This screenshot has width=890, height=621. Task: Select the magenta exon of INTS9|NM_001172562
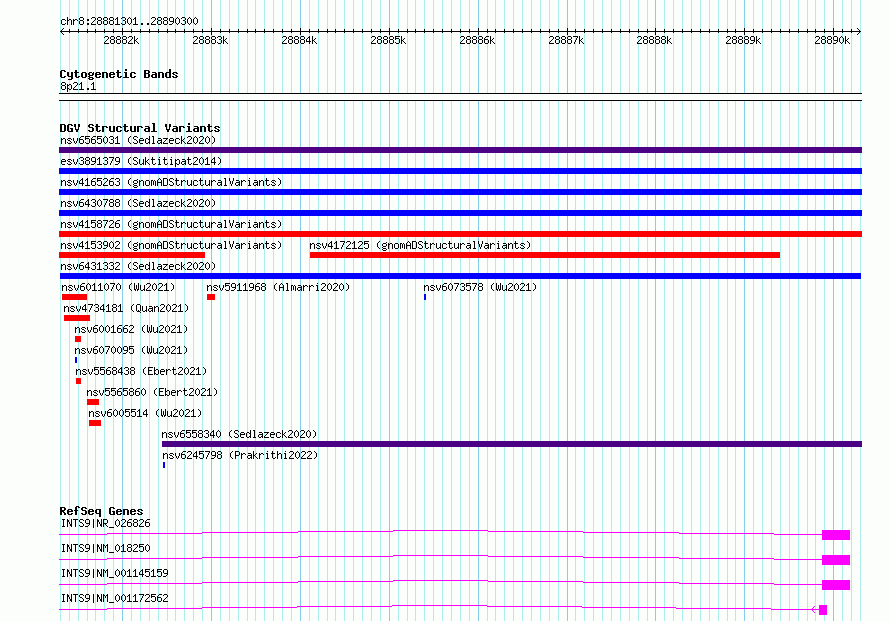pyautogui.click(x=823, y=610)
